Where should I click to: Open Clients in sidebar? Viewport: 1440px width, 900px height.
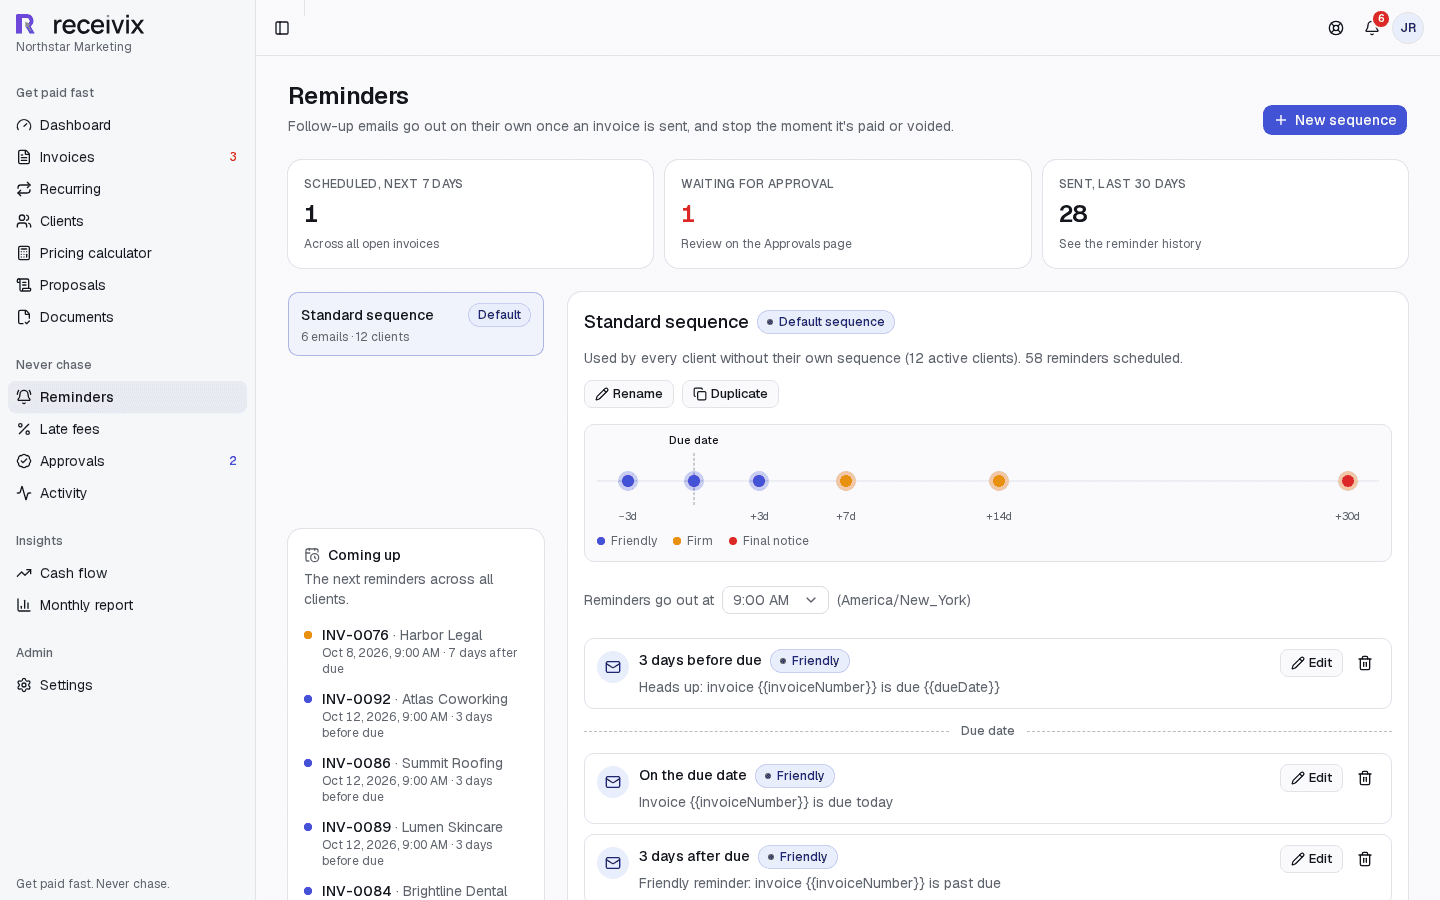(x=127, y=221)
